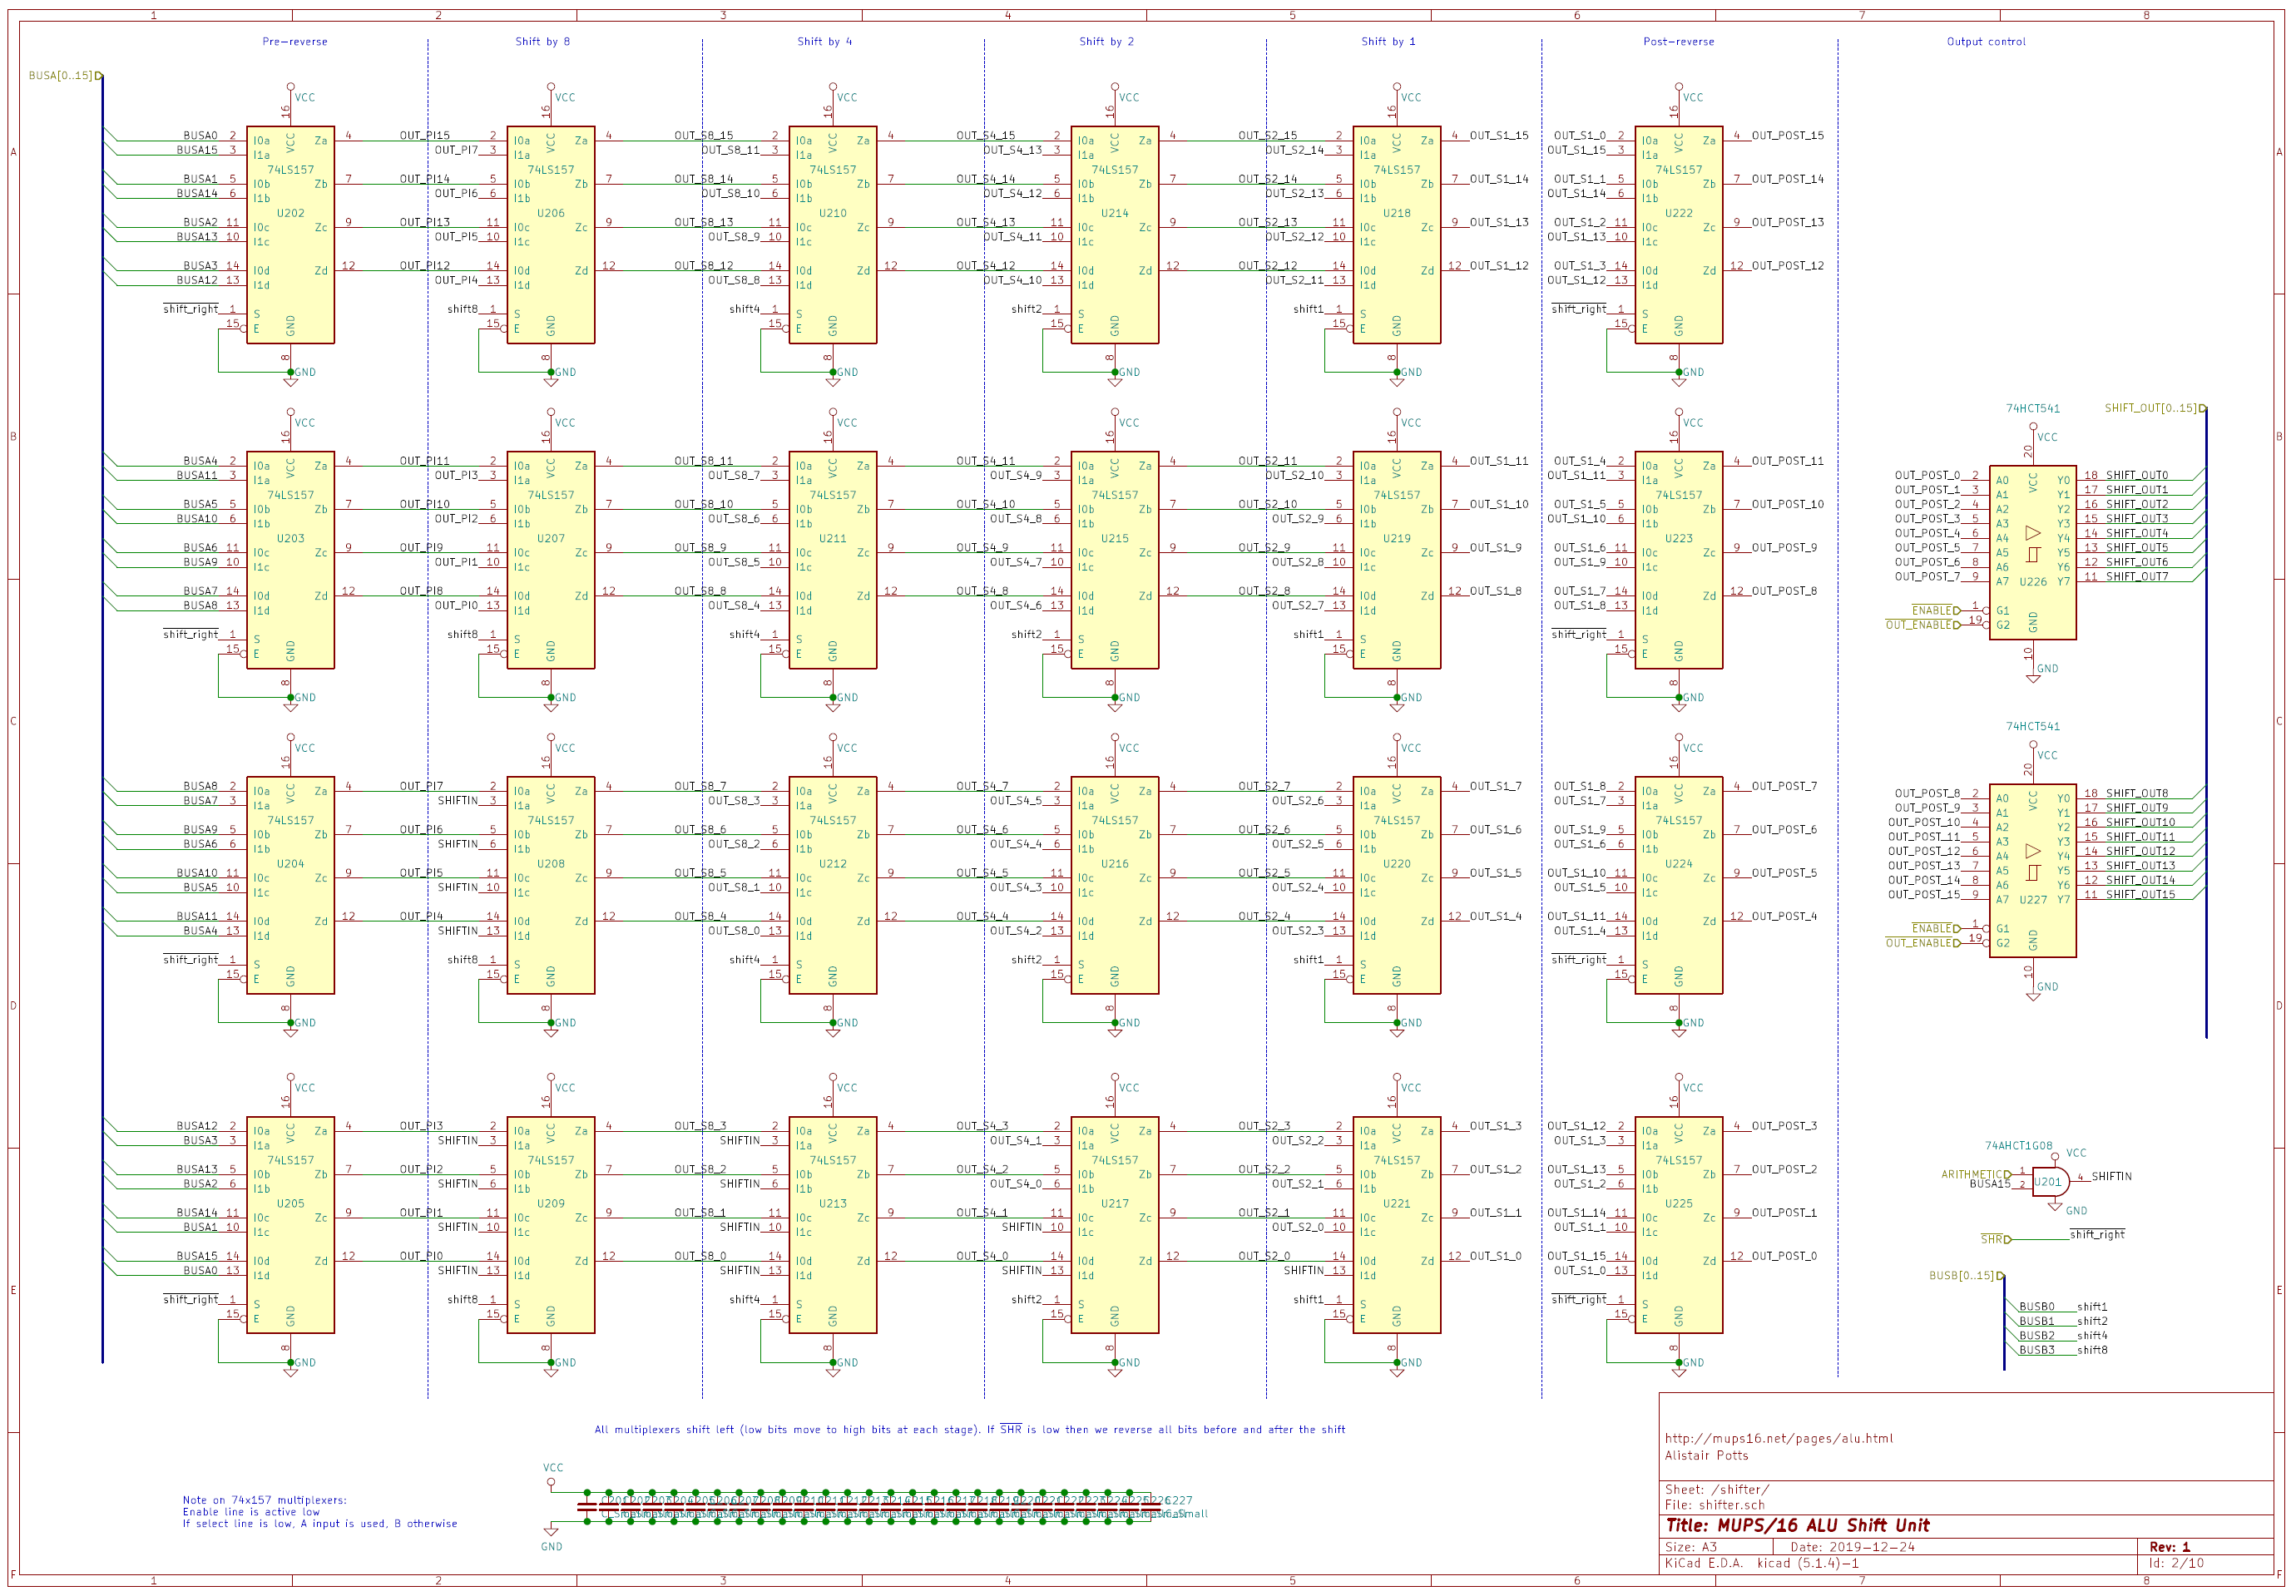The height and width of the screenshot is (1596, 2296).
Task: Select the U209 multiplexer symbol
Action: point(551,1225)
